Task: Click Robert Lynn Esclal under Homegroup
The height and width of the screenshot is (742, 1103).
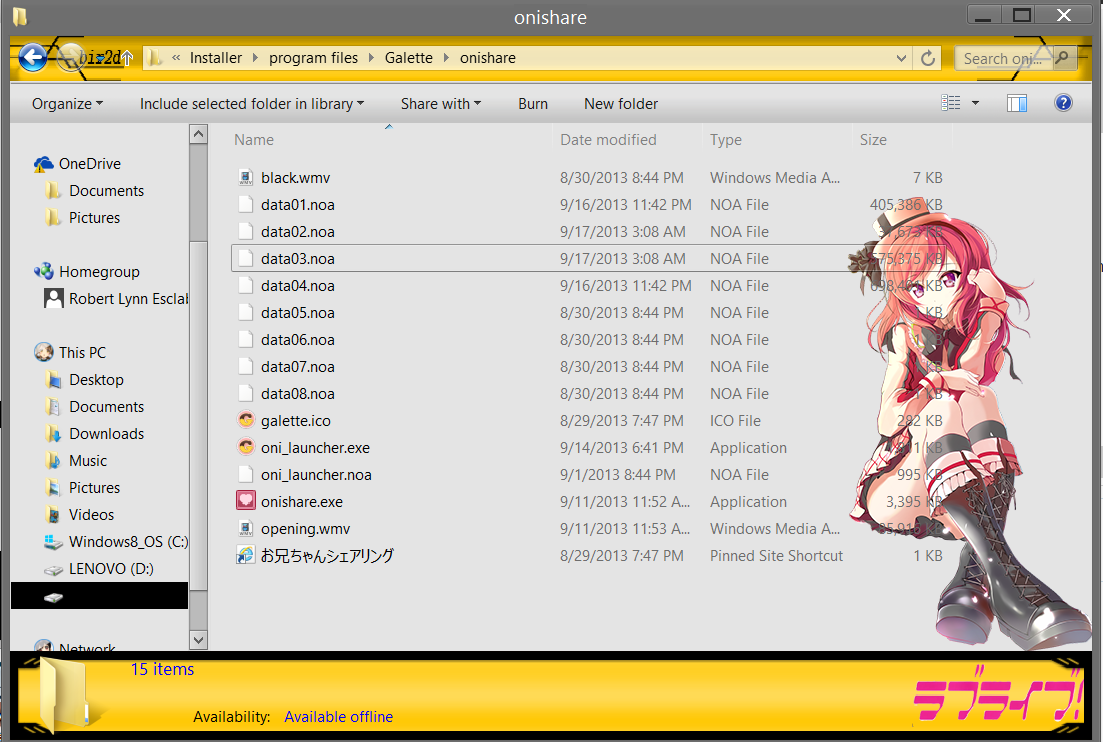Action: (128, 299)
